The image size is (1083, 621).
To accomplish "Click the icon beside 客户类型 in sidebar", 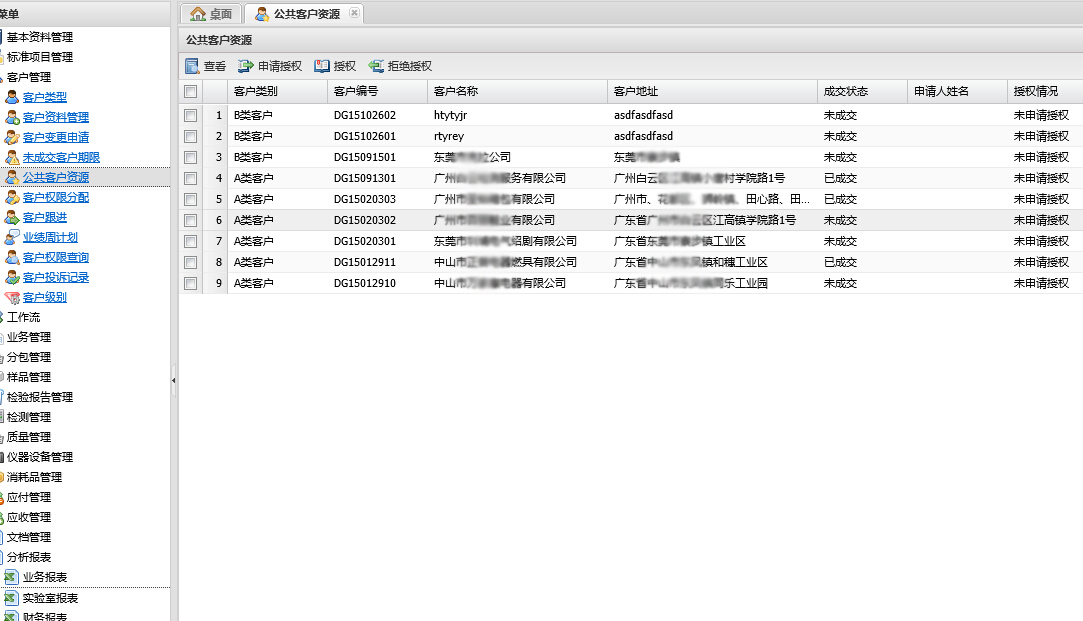I will 12,97.
